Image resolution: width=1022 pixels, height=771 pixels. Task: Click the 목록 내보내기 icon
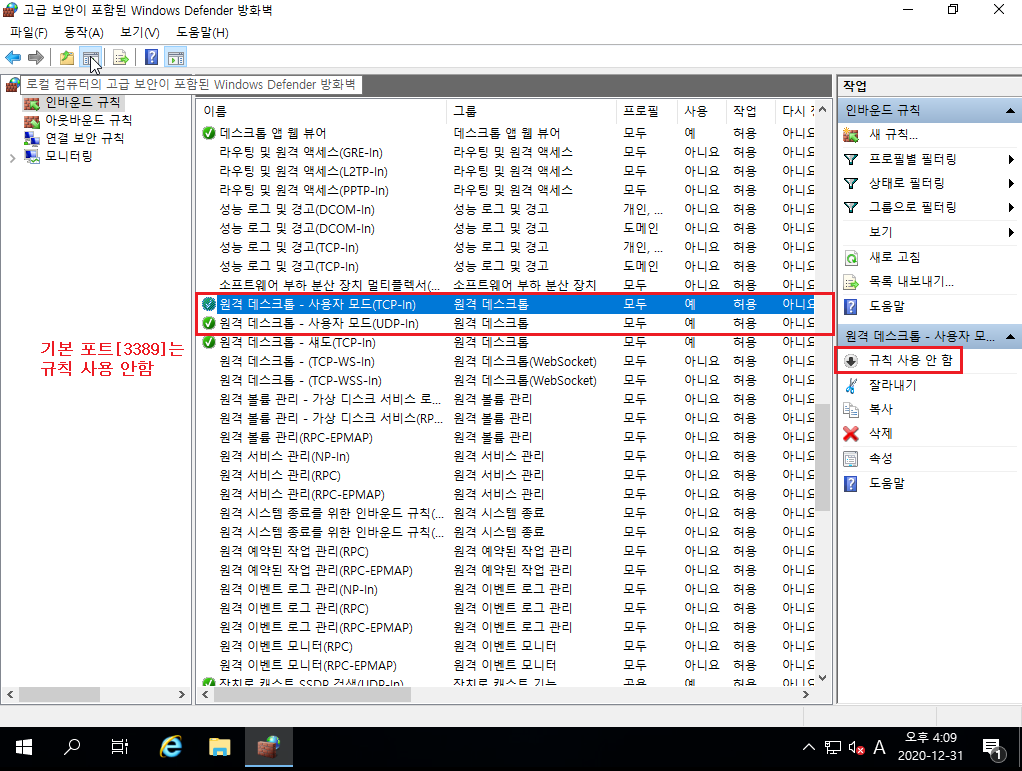point(851,282)
